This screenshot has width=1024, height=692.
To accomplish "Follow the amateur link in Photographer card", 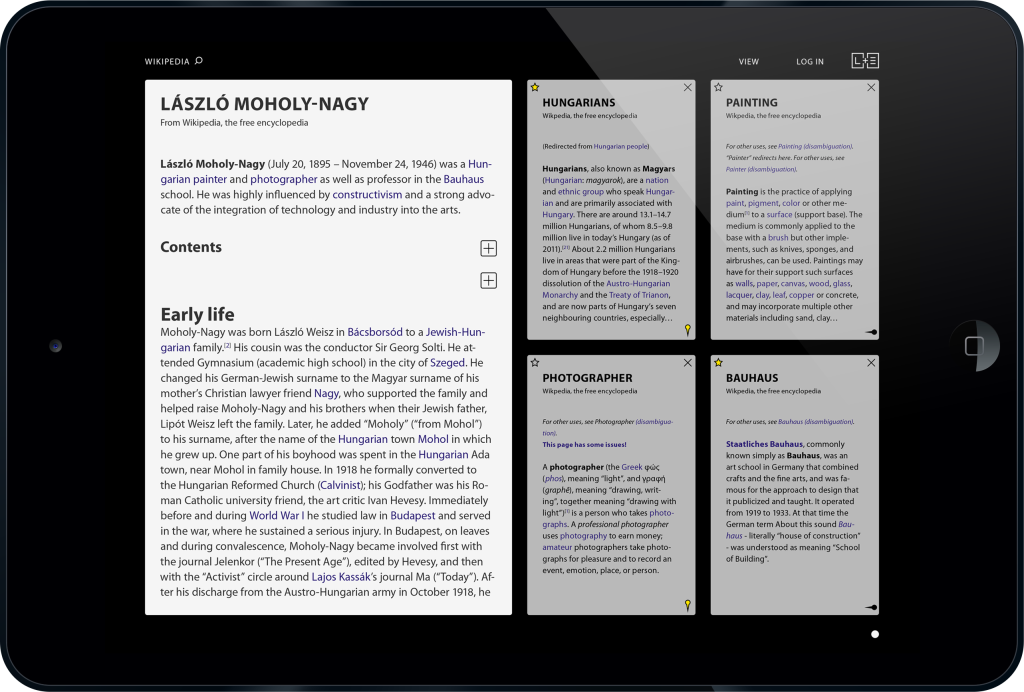I will pos(556,548).
